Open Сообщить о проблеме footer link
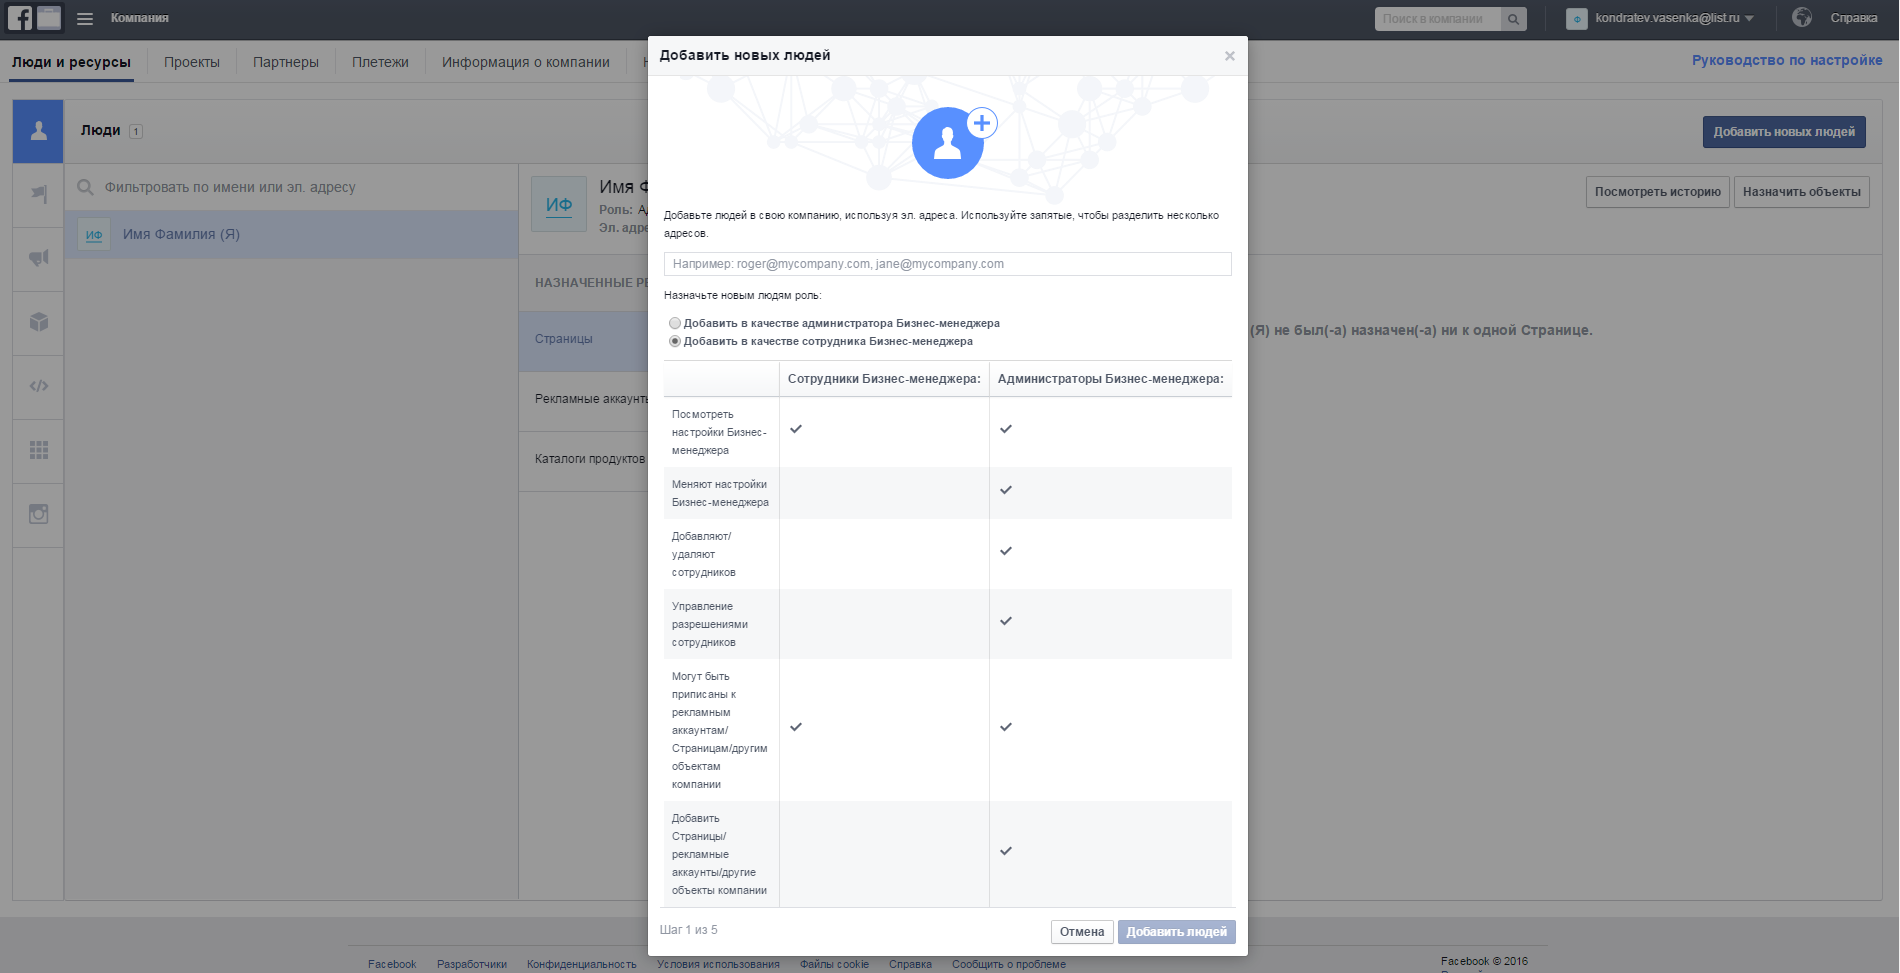 point(1009,964)
